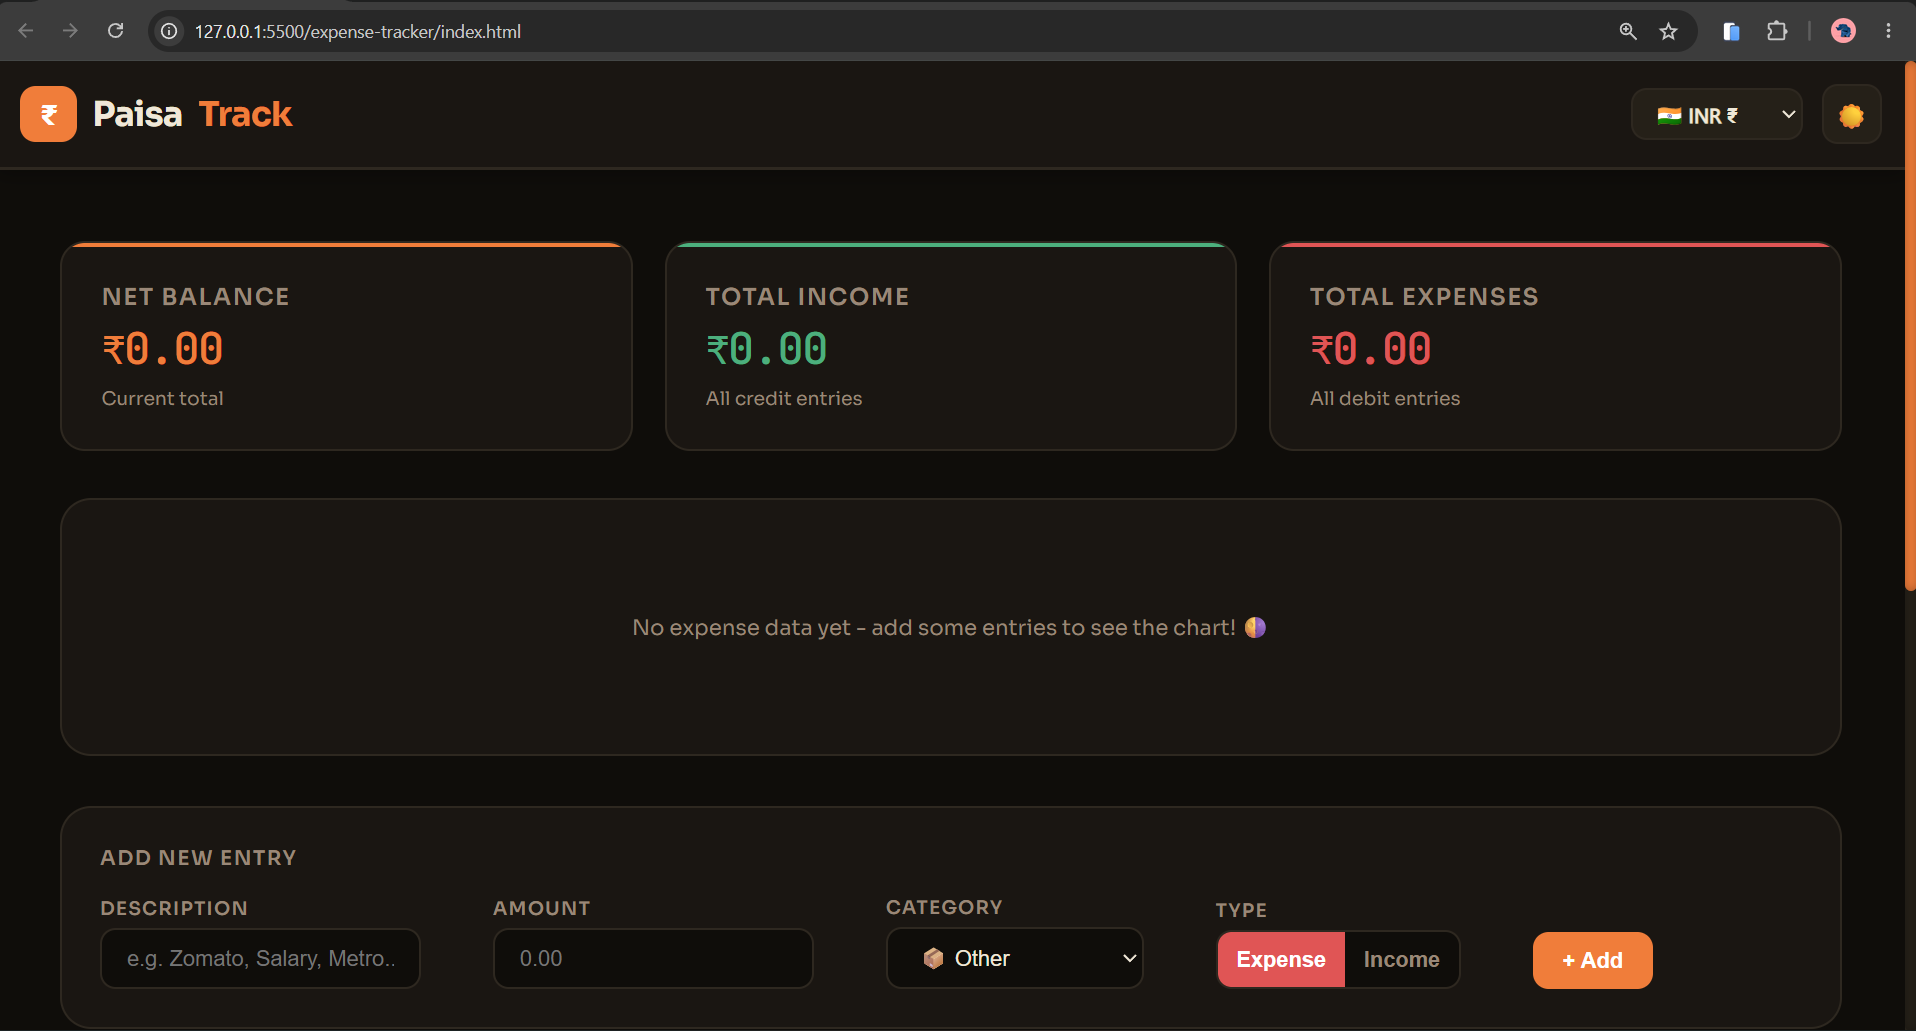This screenshot has width=1916, height=1031.
Task: Click the 'No expense data yet' message
Action: 949,627
